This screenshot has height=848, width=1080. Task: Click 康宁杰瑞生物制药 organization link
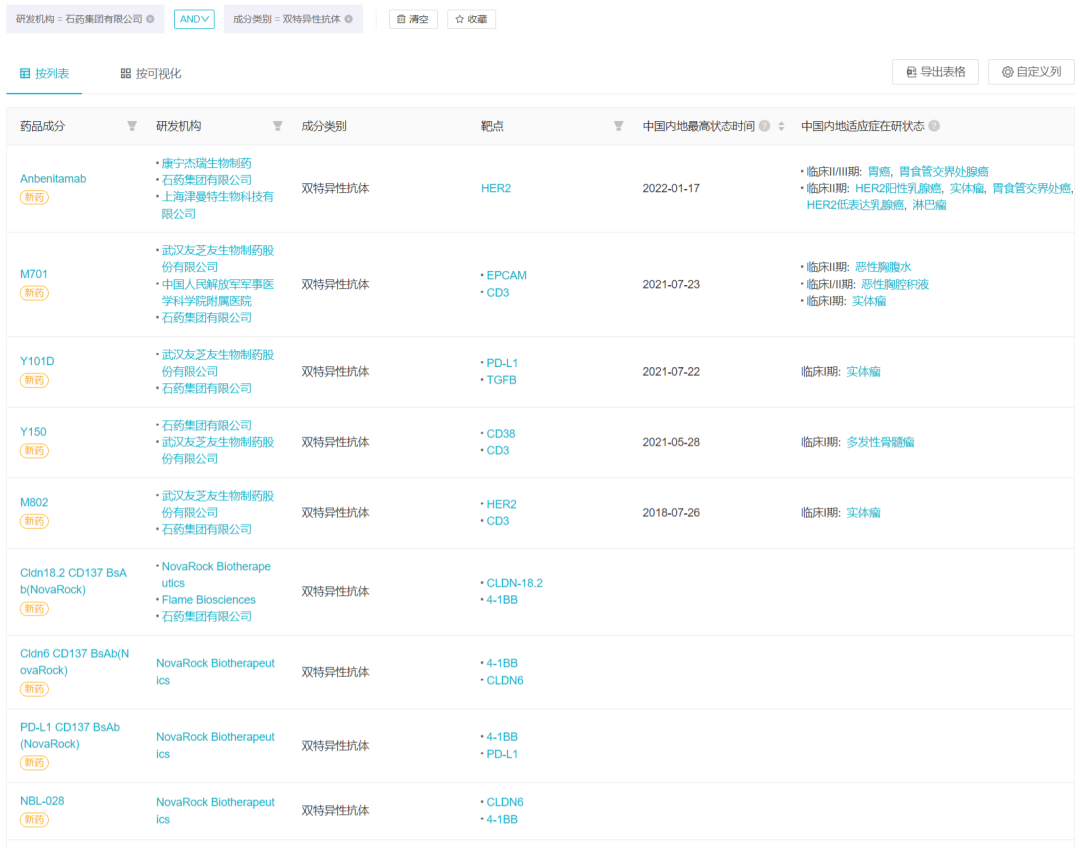click(207, 163)
